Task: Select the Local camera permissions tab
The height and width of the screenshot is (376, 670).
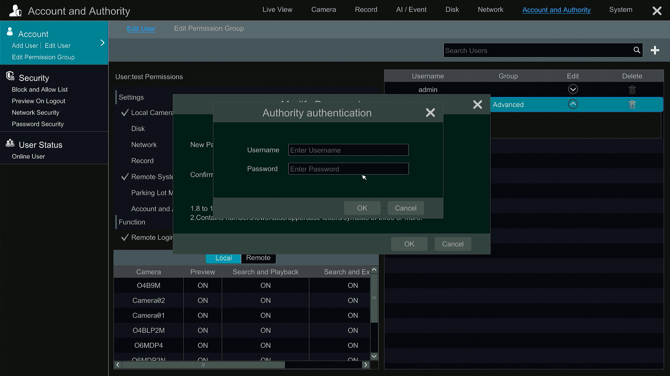Action: 223,258
